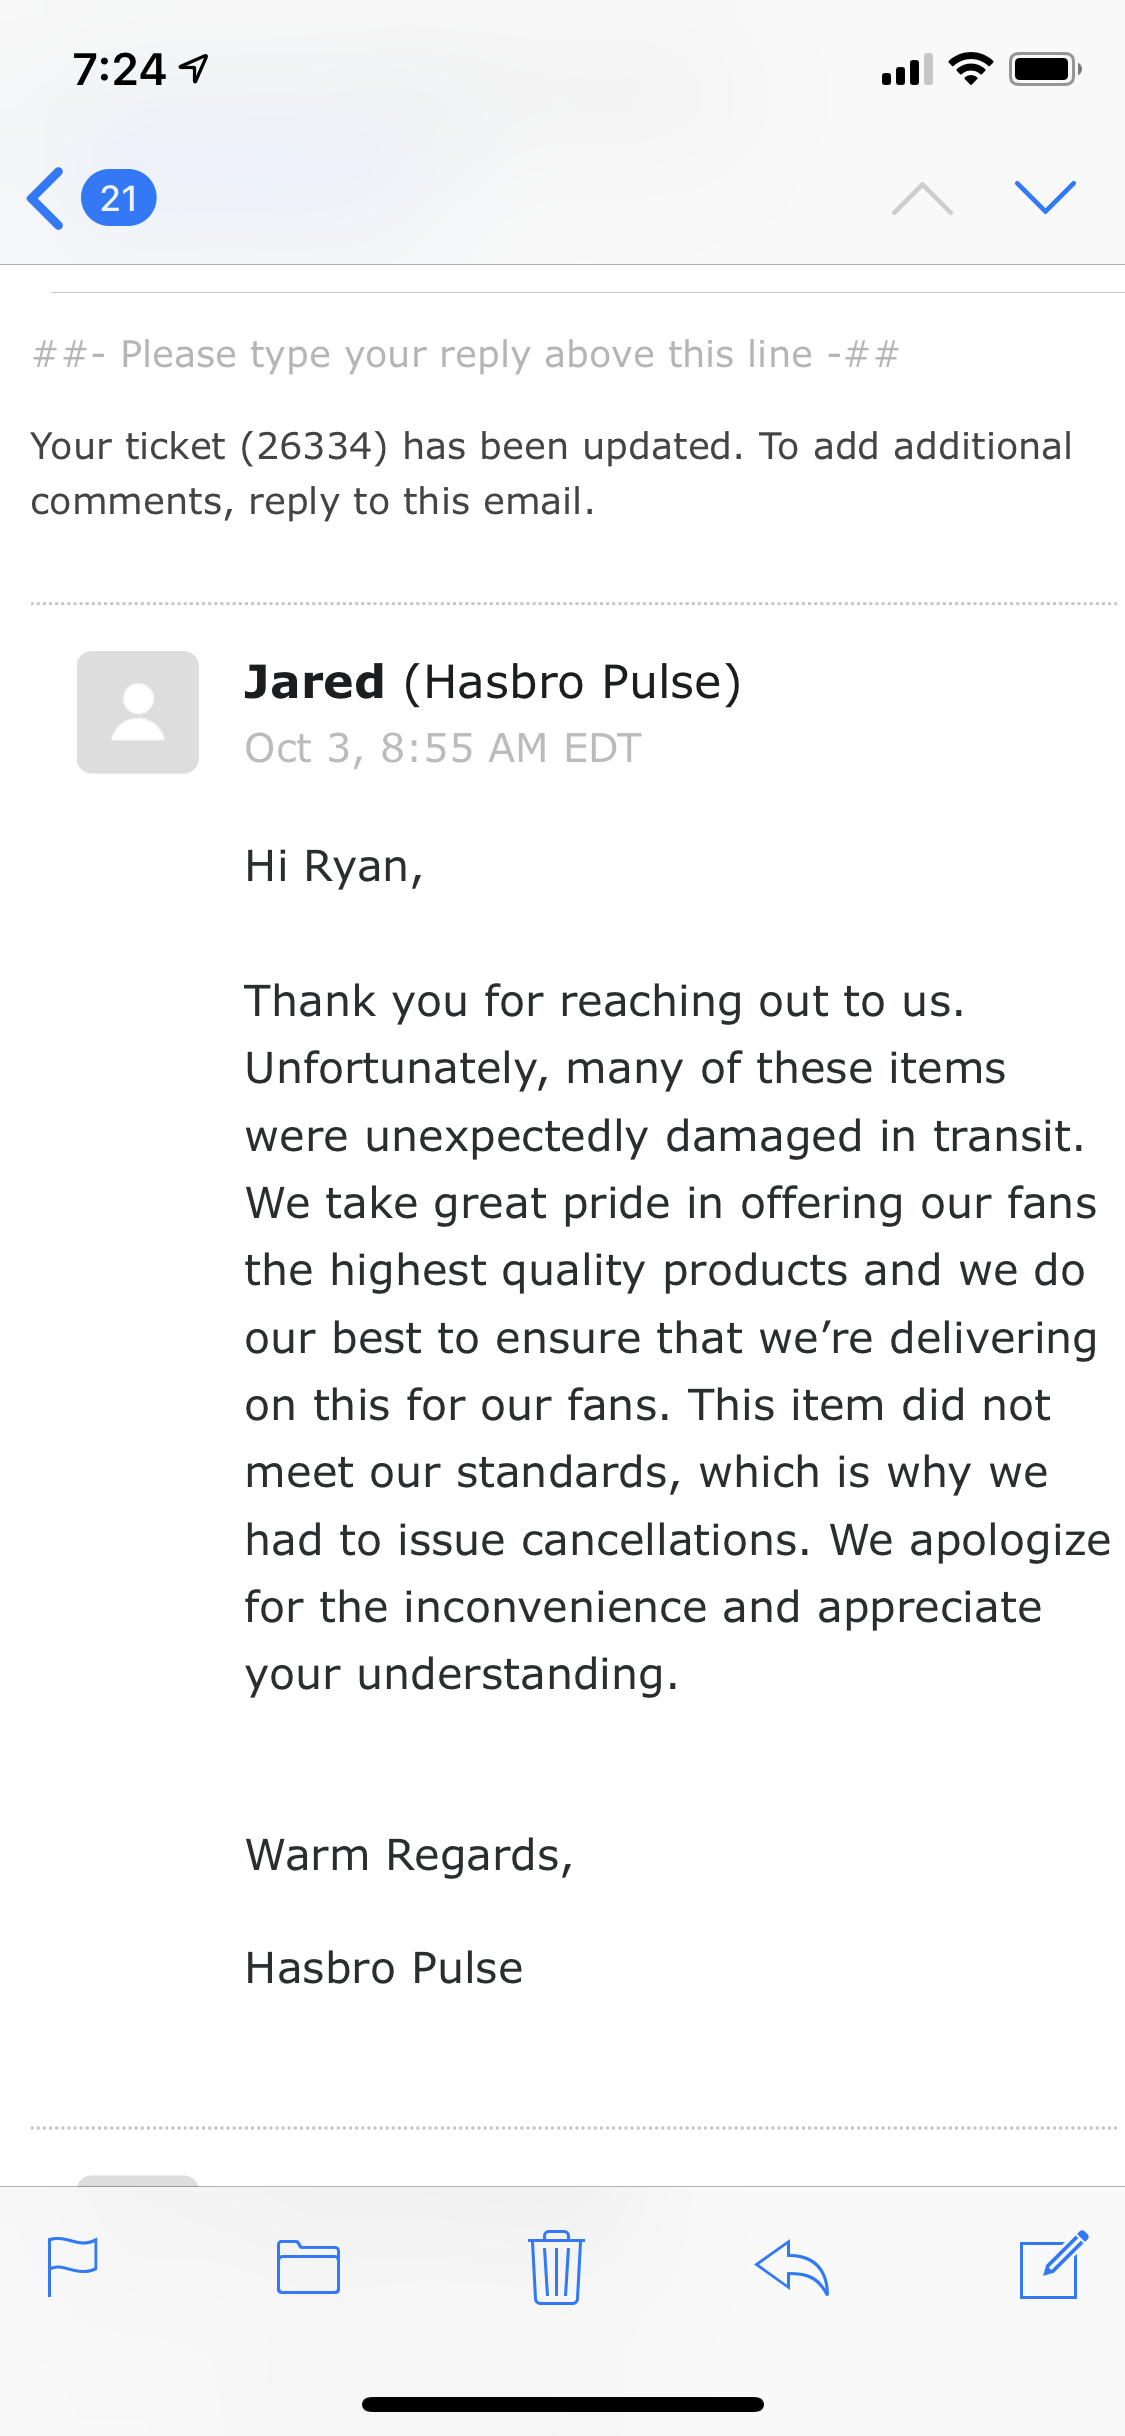Tap Jared's gray avatar placeholder
This screenshot has height=2436, width=1125.
pyautogui.click(x=138, y=712)
